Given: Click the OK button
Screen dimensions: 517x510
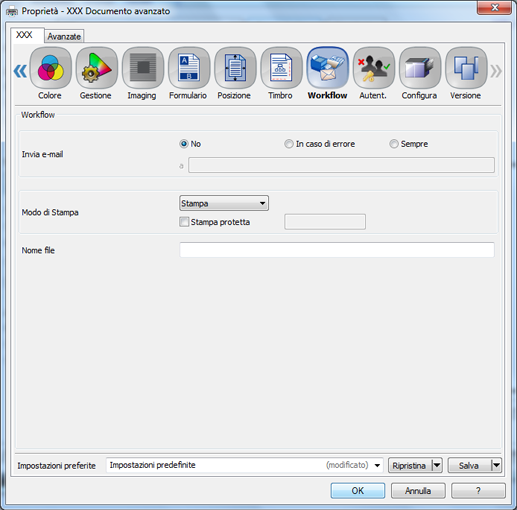Looking at the screenshot, I should click(x=358, y=490).
